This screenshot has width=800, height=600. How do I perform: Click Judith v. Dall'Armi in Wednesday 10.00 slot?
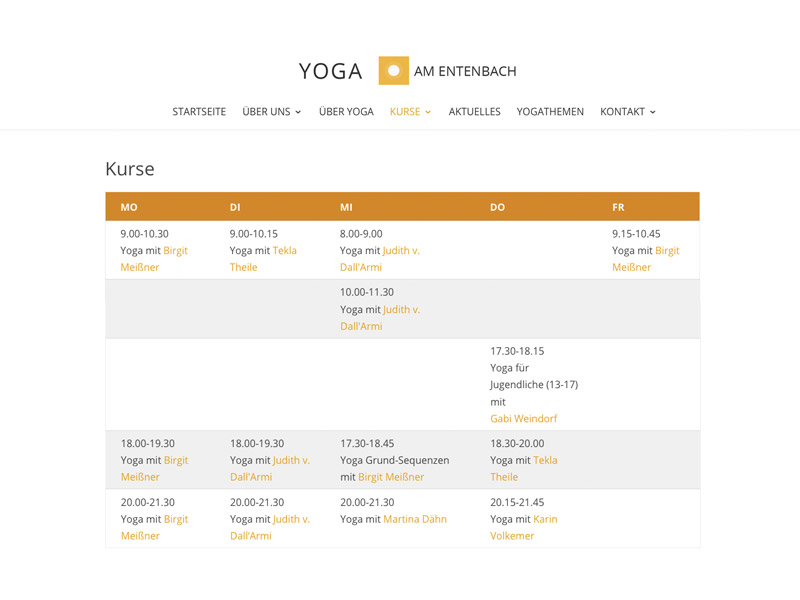380,318
